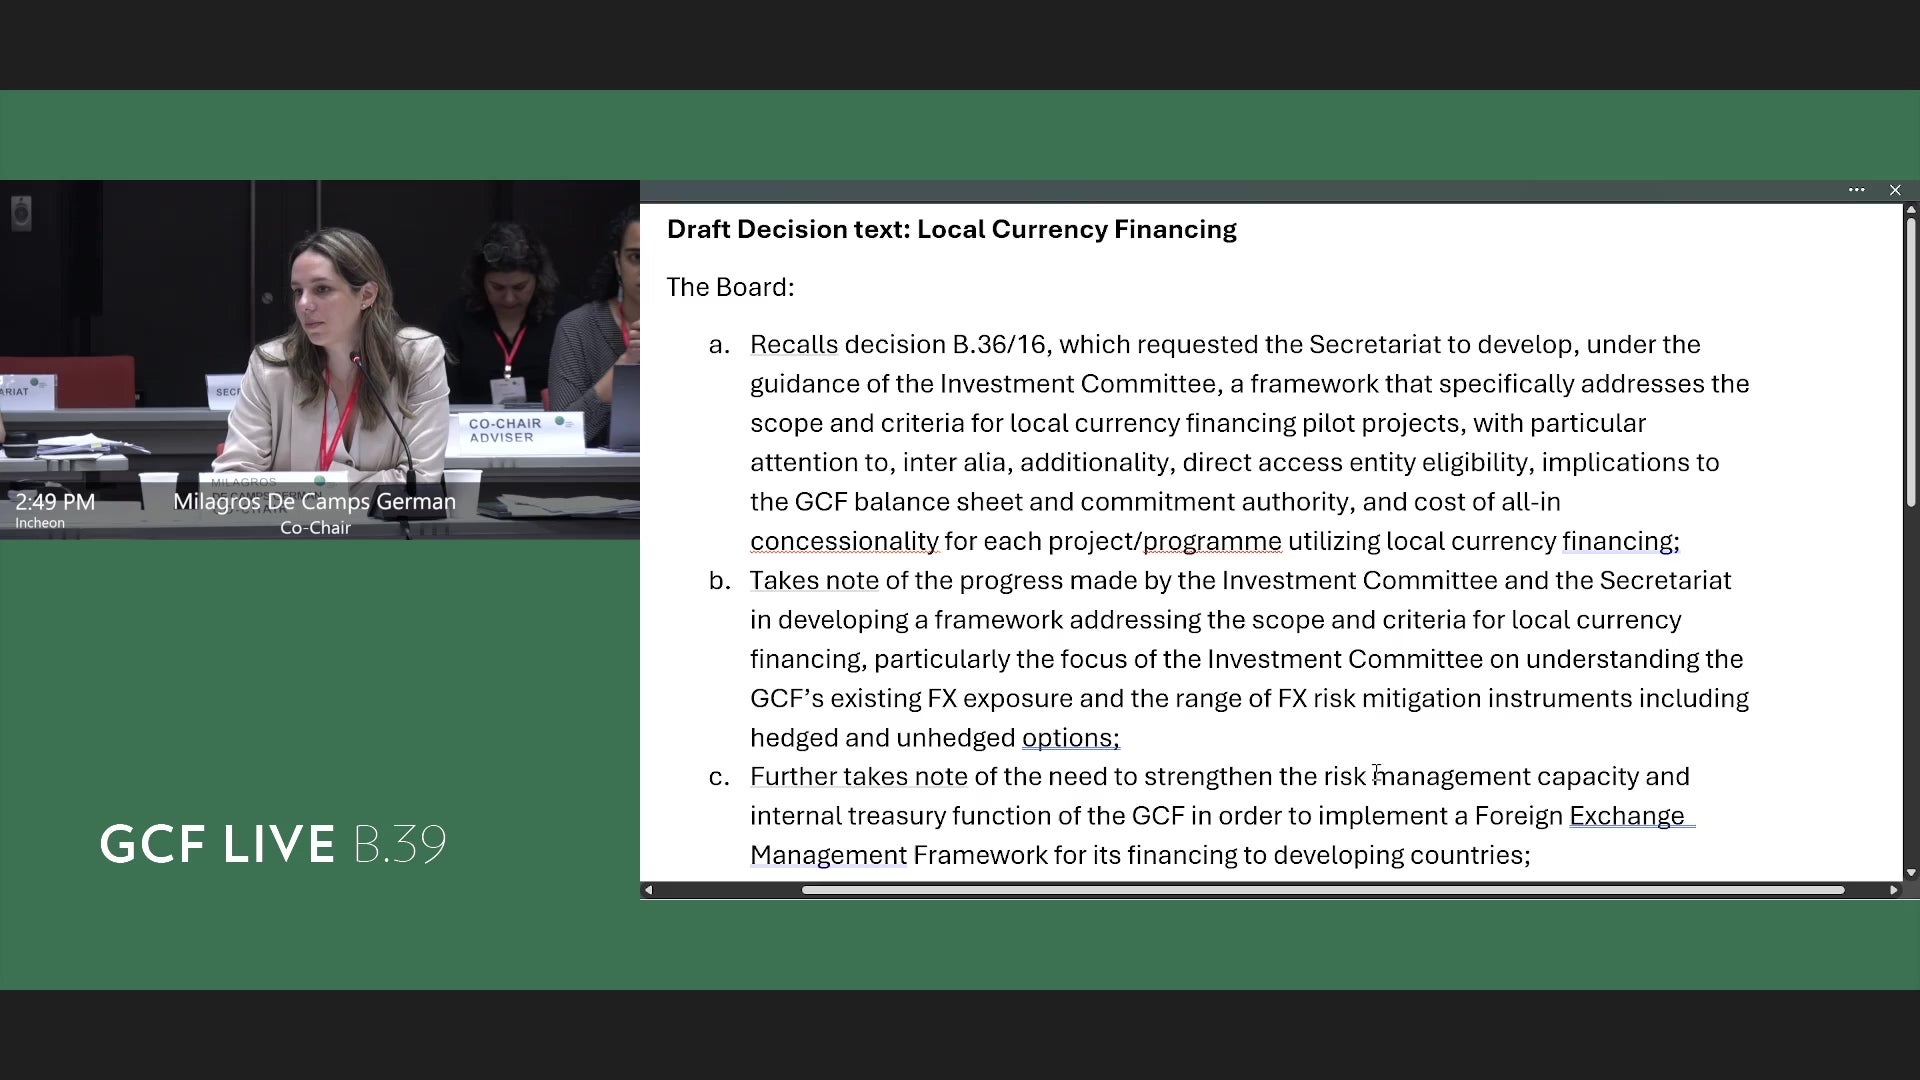Click the underlined phrase 'Further takes note'

[859, 776]
